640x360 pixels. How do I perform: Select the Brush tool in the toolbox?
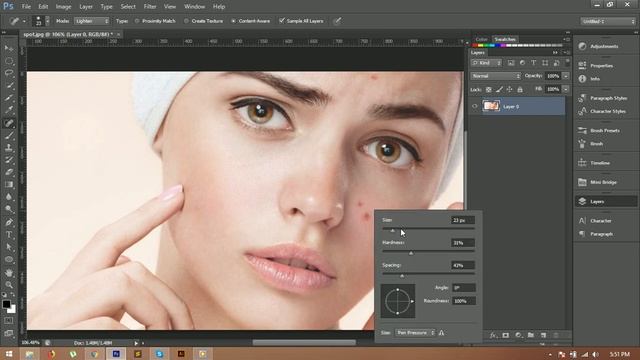(9, 135)
